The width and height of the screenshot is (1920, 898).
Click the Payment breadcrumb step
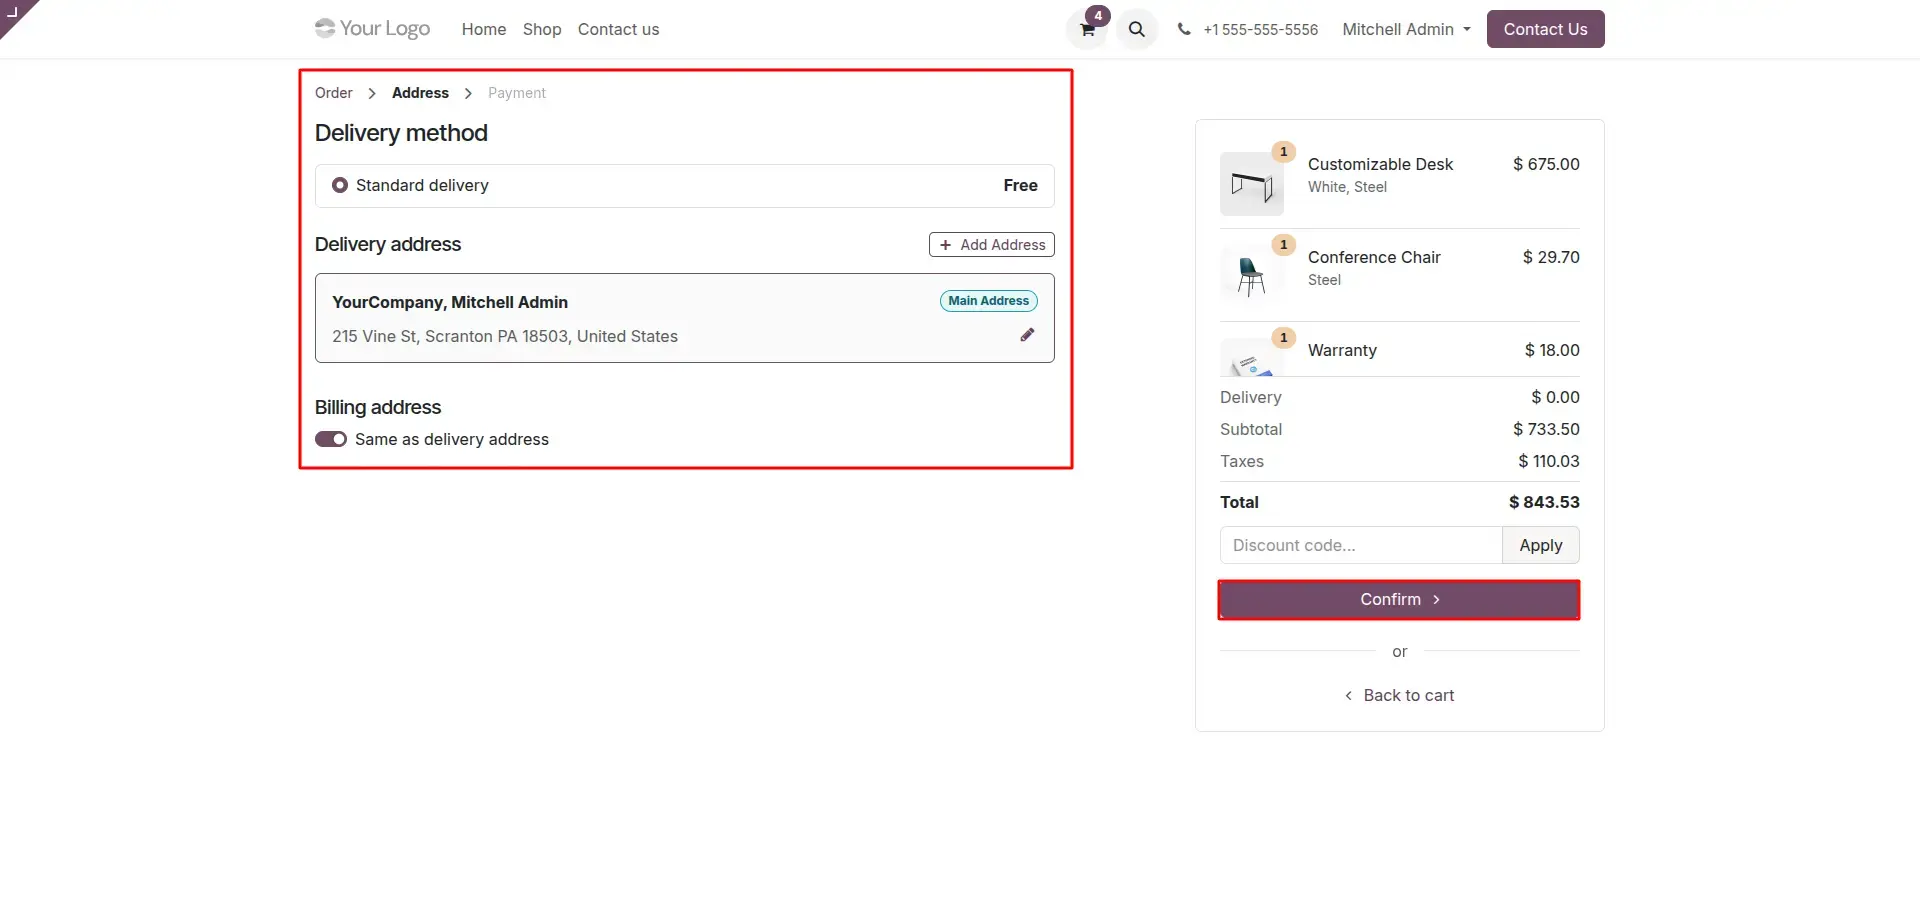[x=517, y=93]
